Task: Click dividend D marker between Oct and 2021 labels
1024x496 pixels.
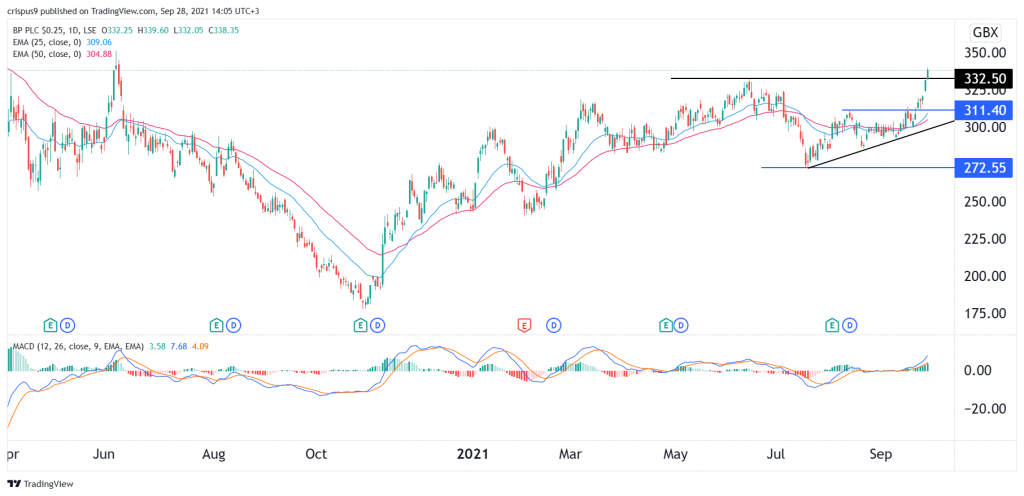Action: pyautogui.click(x=377, y=324)
